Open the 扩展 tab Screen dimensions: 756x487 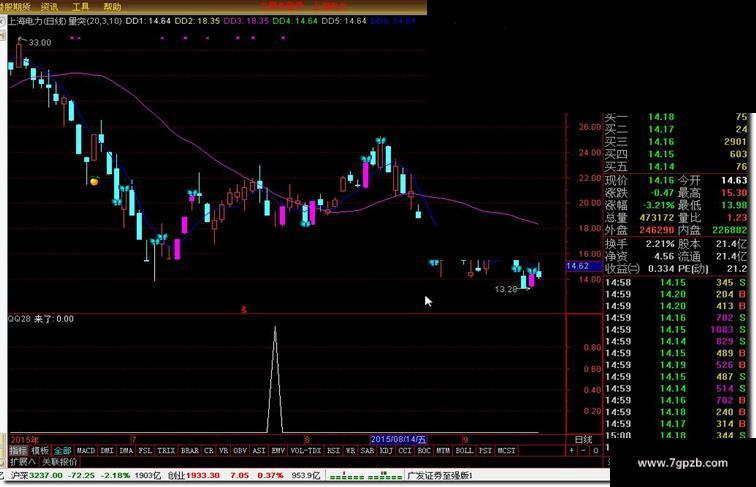tap(22, 461)
